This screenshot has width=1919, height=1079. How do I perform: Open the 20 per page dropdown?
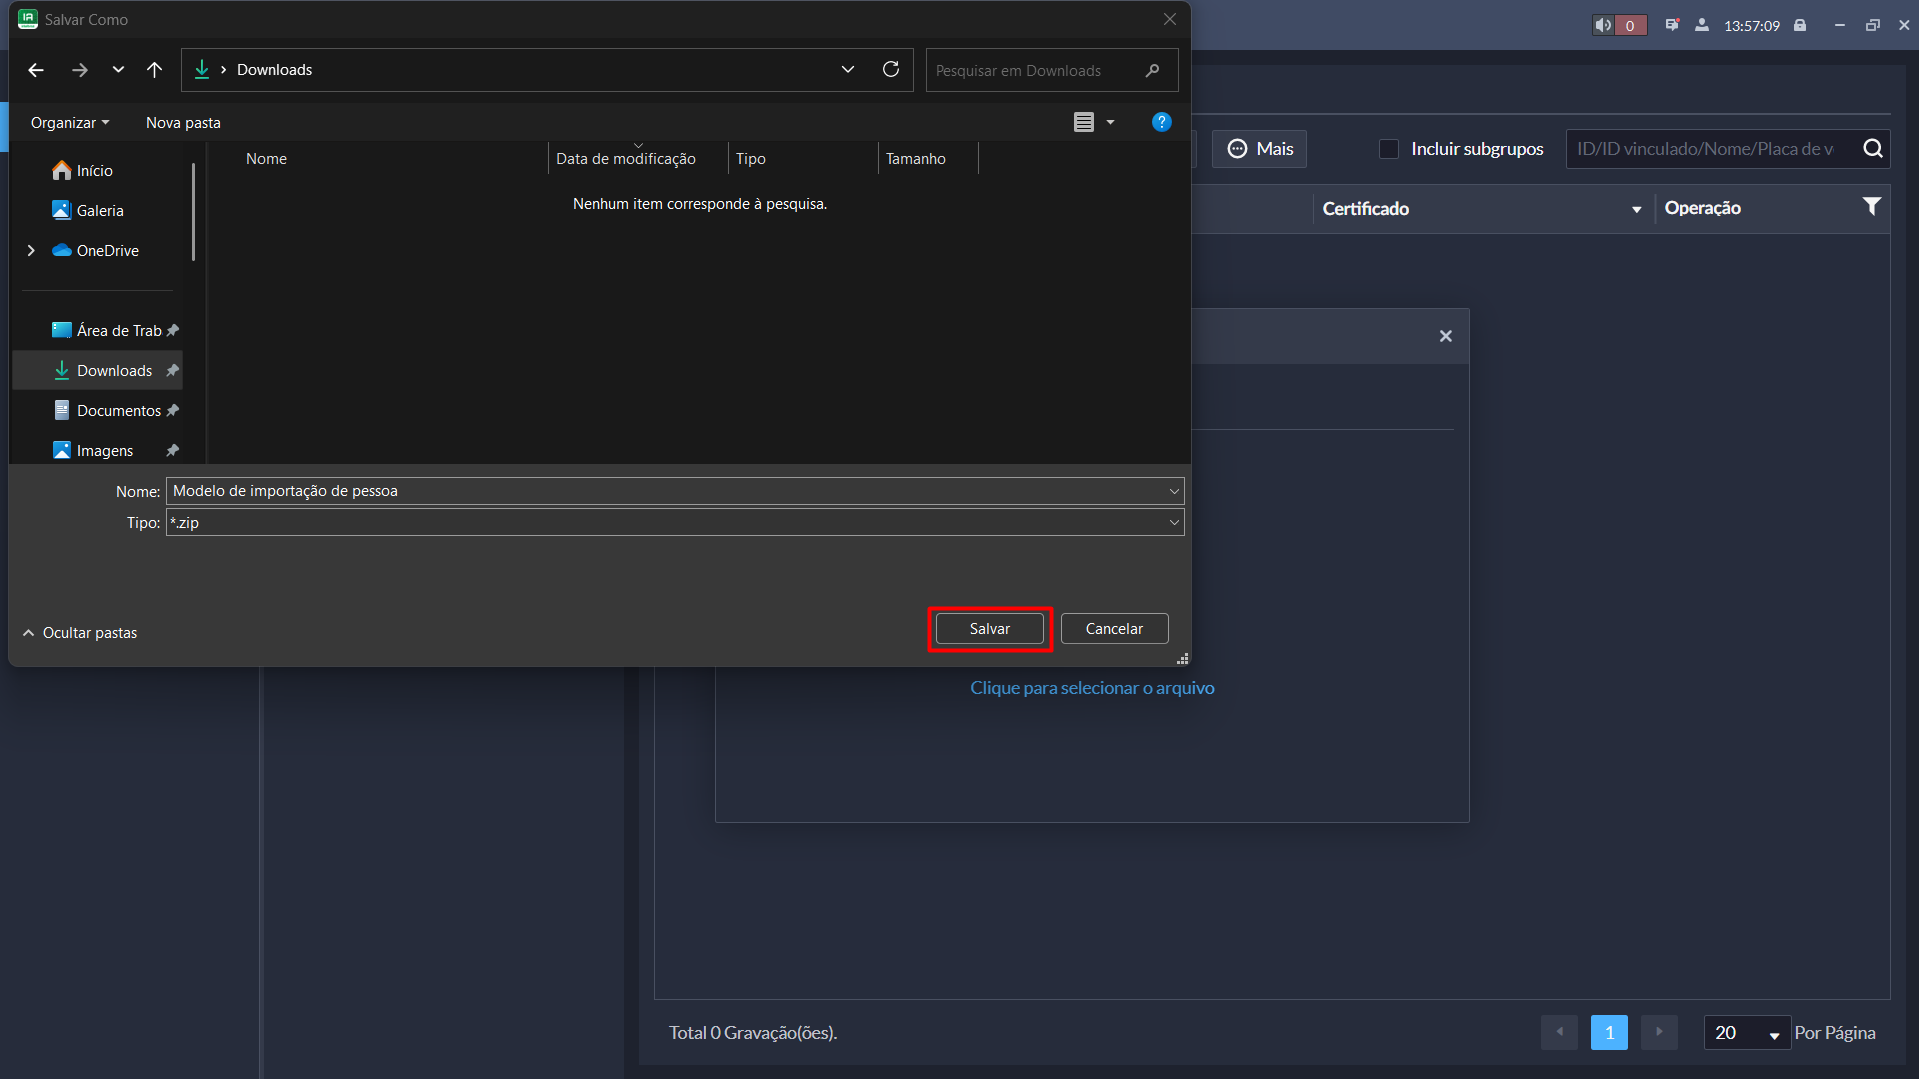click(x=1746, y=1033)
